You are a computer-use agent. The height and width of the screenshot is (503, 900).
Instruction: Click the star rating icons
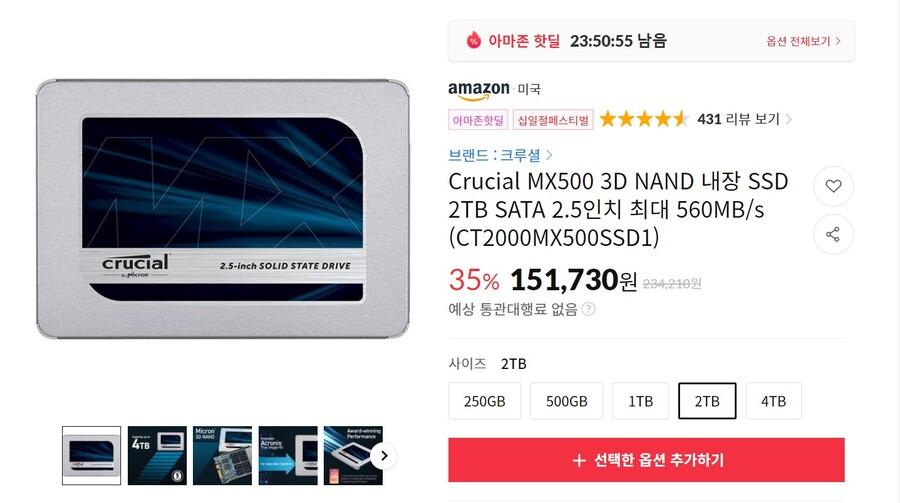(644, 119)
